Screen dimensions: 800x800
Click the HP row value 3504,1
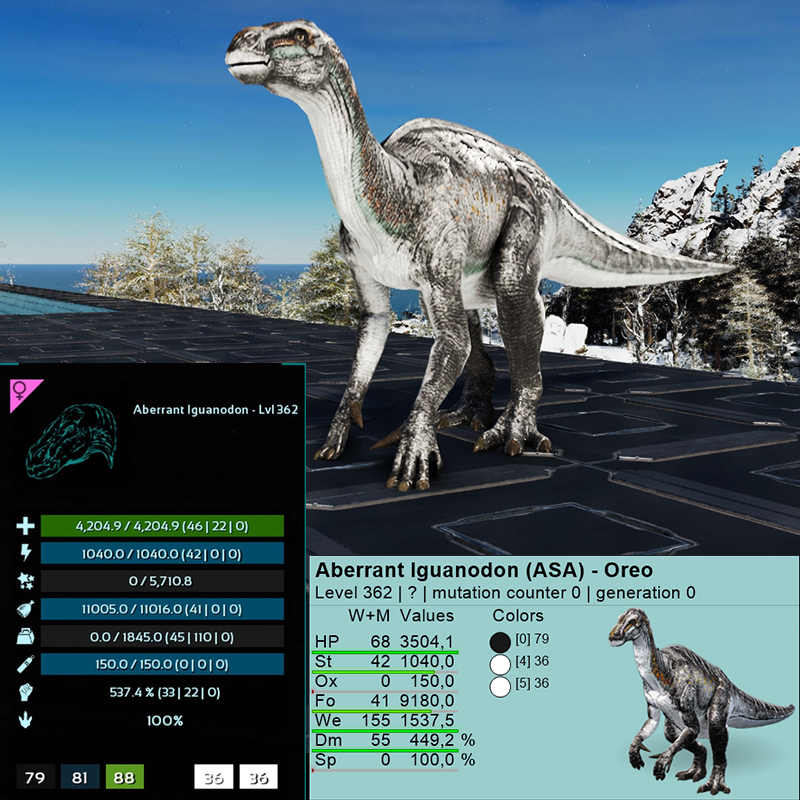click(x=427, y=641)
